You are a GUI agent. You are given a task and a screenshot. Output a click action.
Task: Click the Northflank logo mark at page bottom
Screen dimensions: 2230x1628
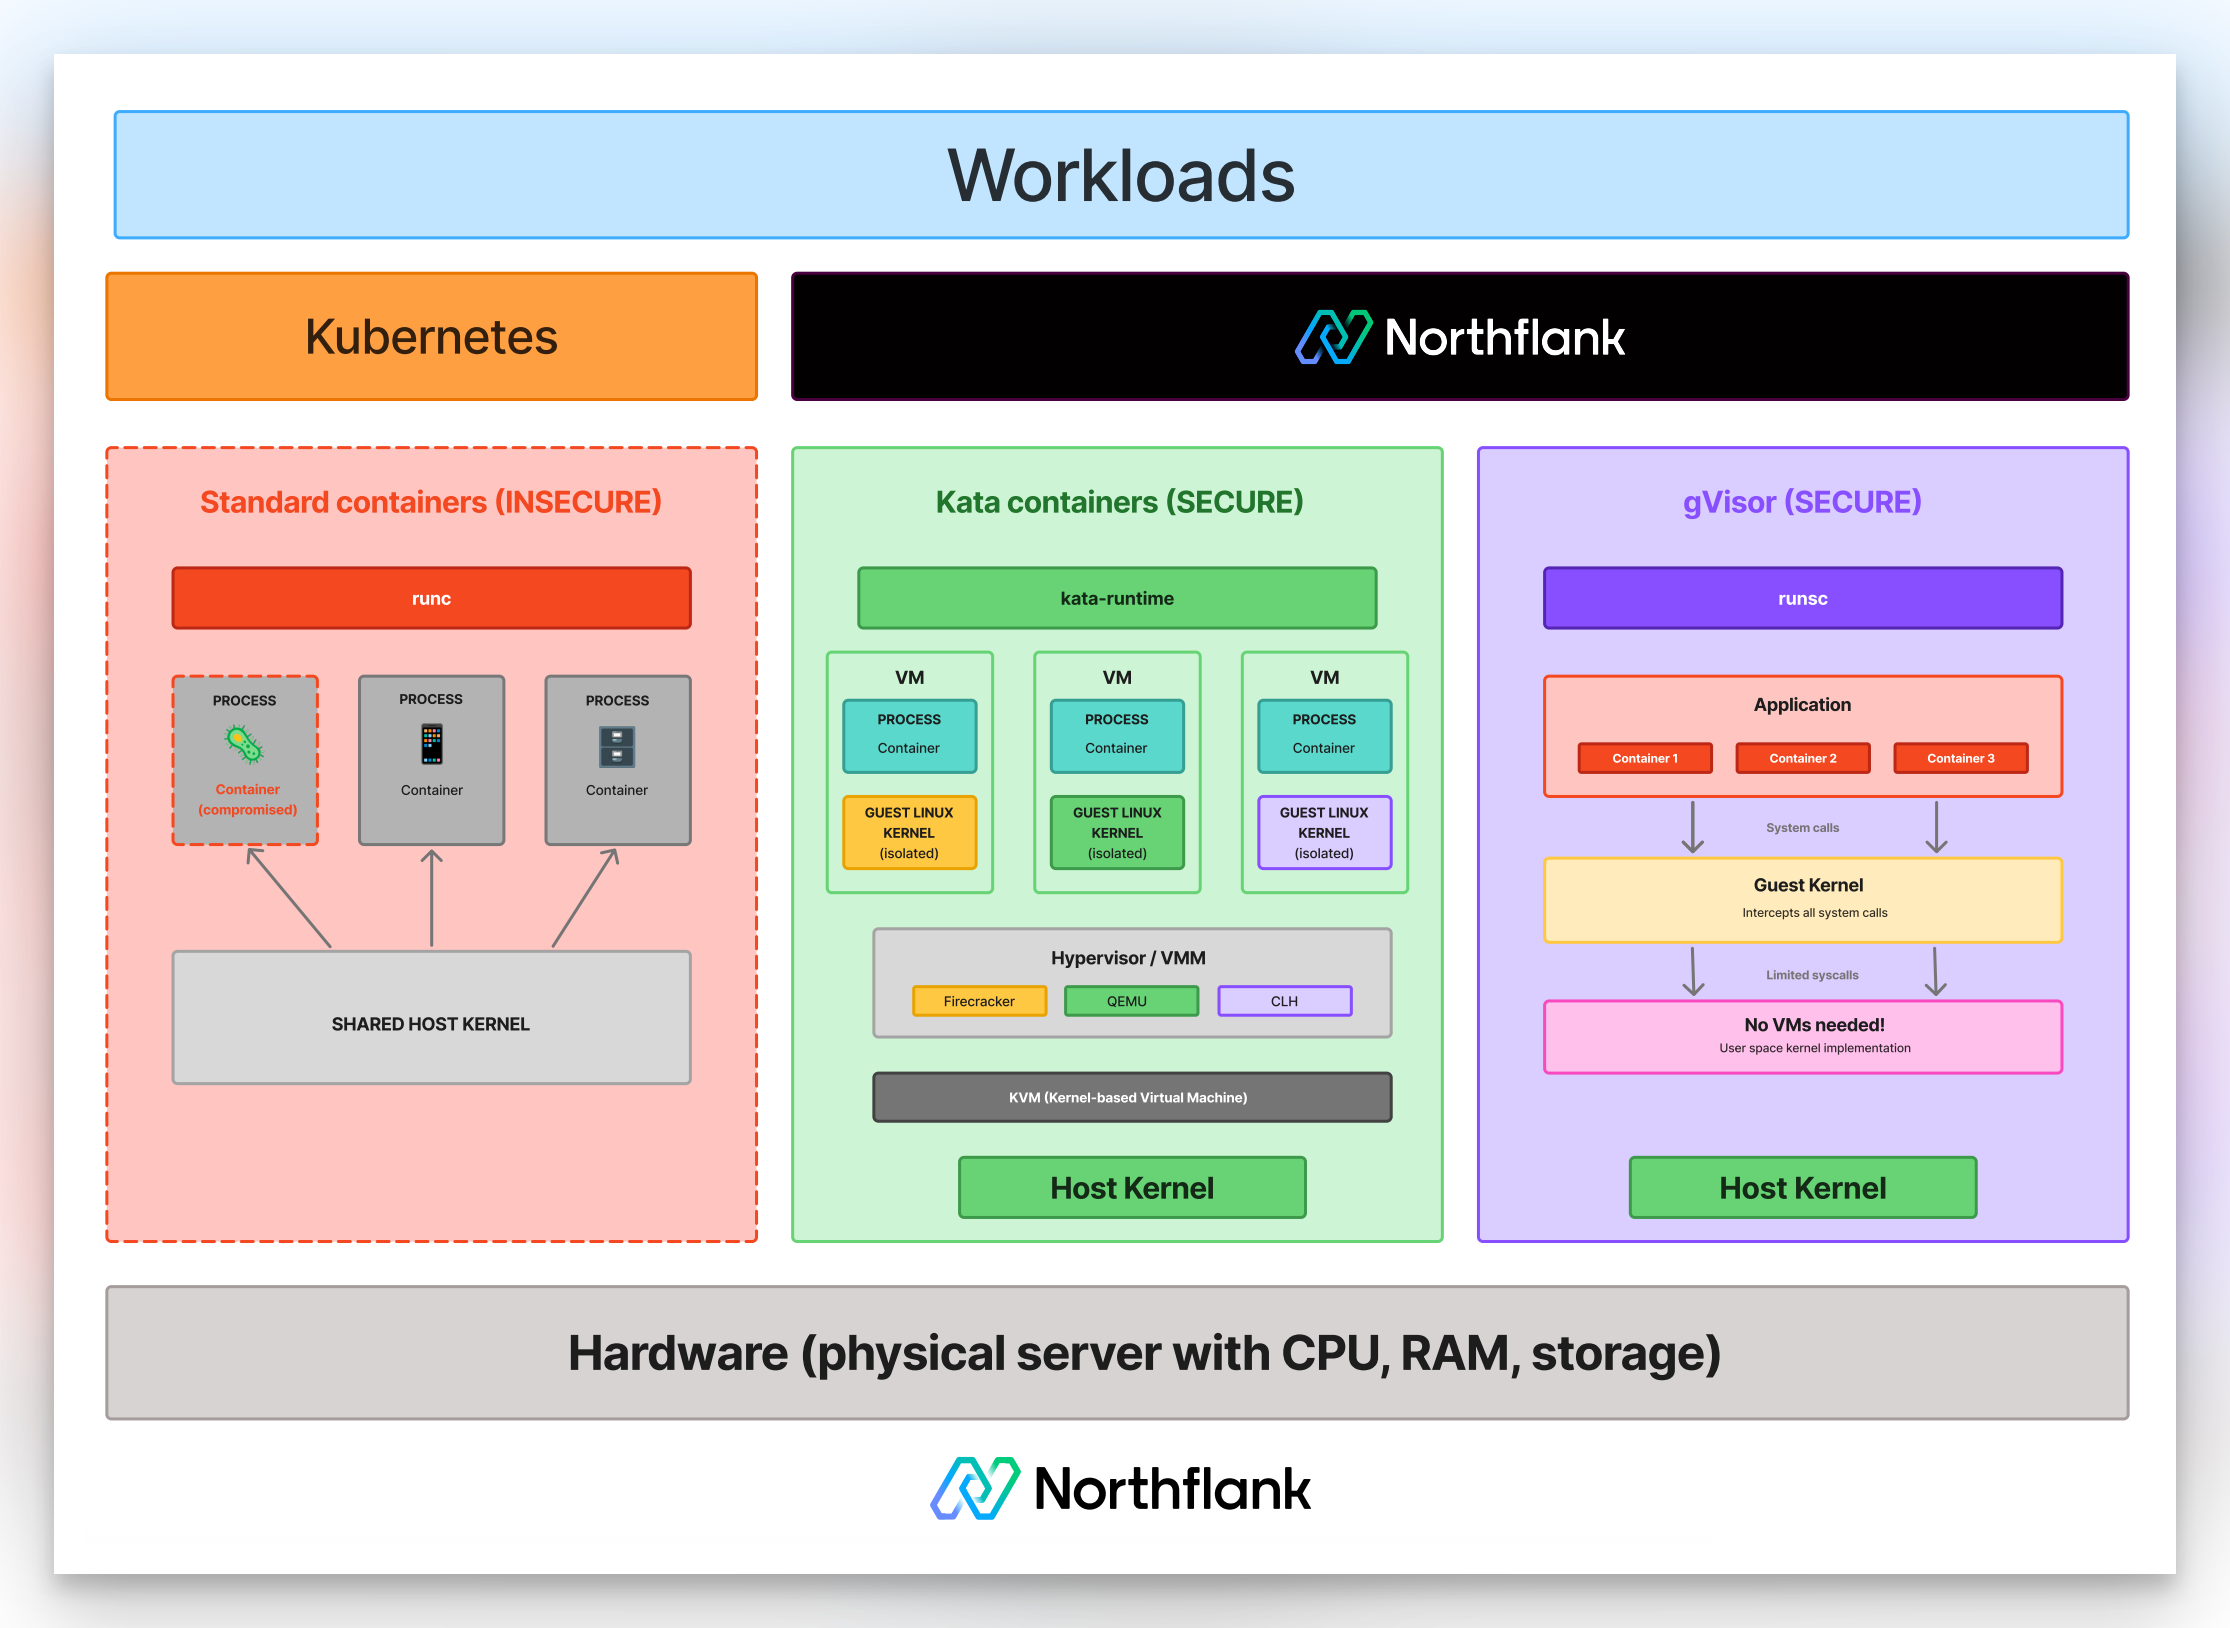tap(975, 1488)
